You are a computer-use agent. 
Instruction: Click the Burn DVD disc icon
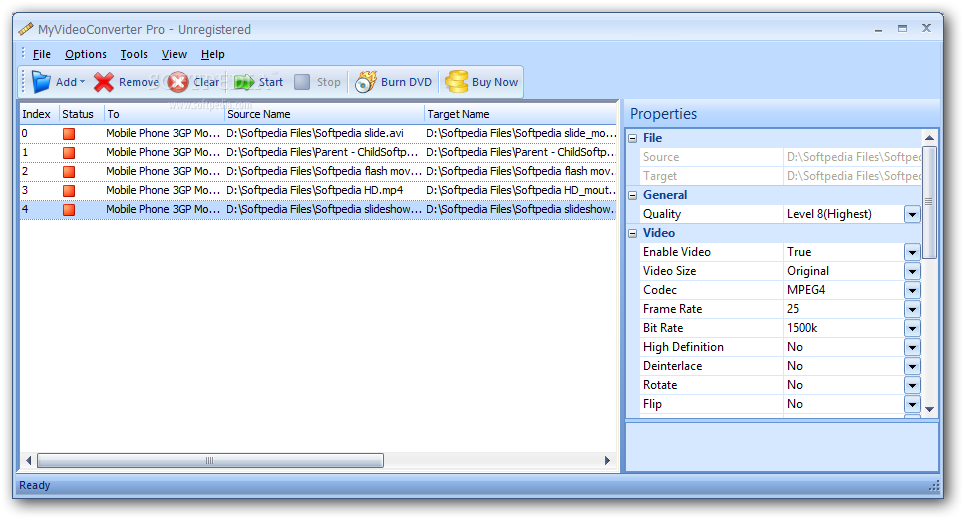(366, 82)
